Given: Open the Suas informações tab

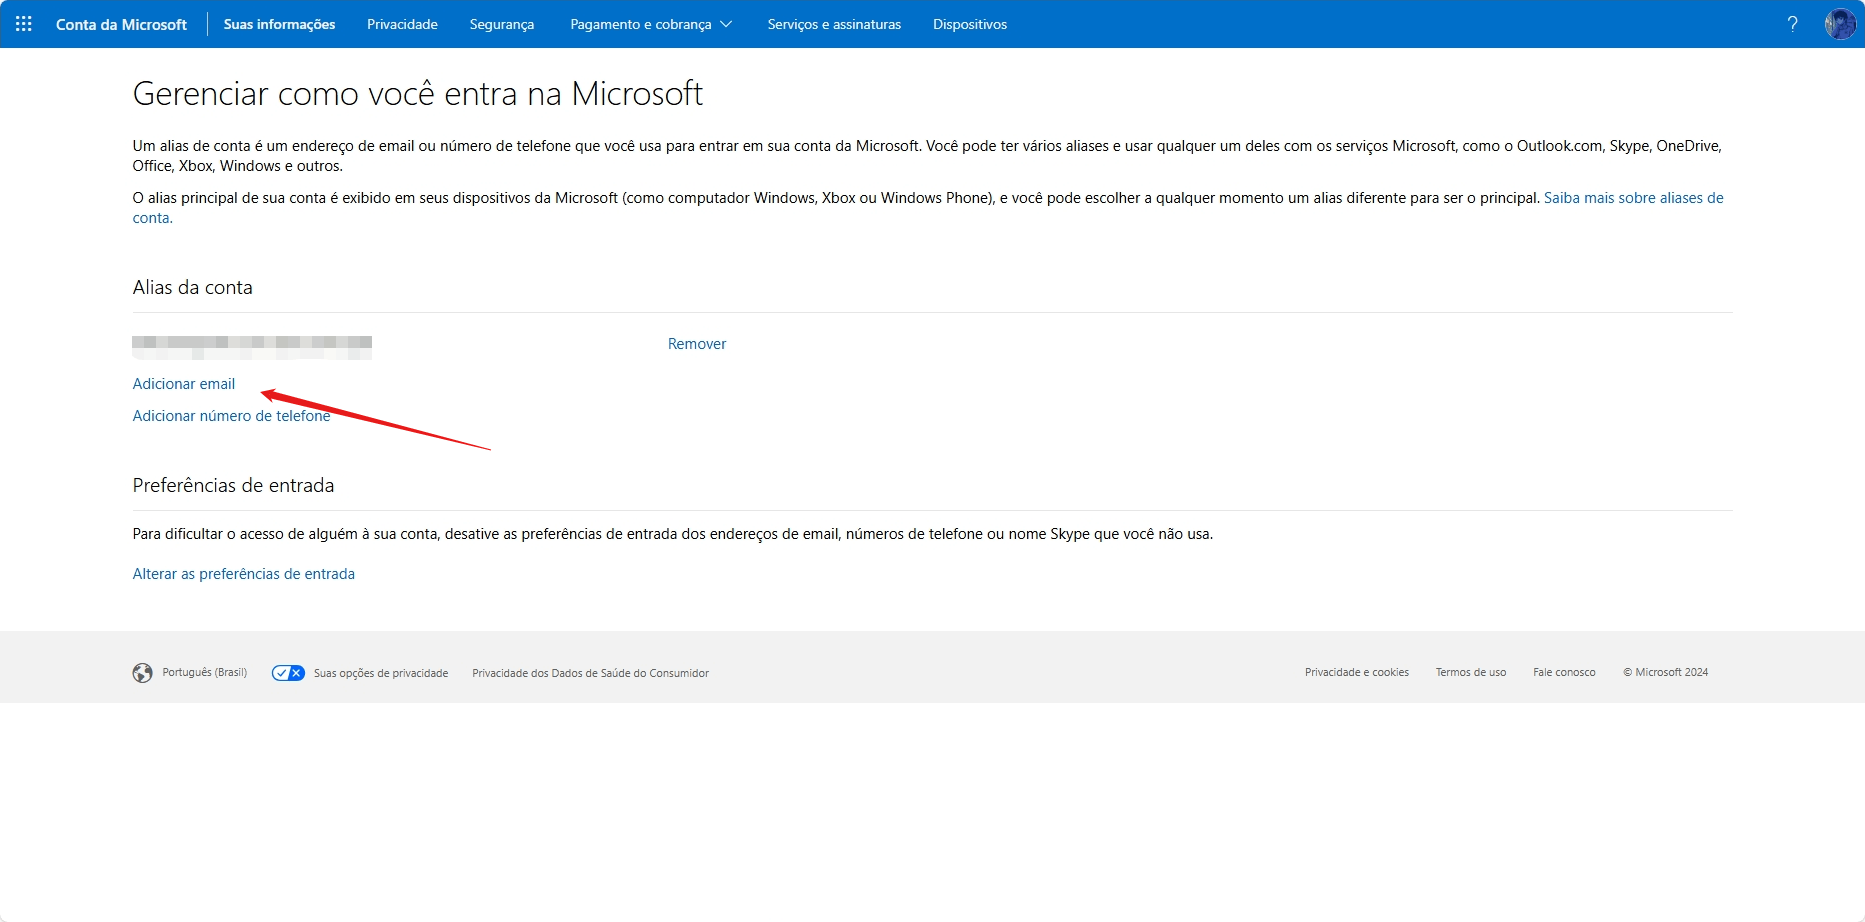Looking at the screenshot, I should [280, 24].
